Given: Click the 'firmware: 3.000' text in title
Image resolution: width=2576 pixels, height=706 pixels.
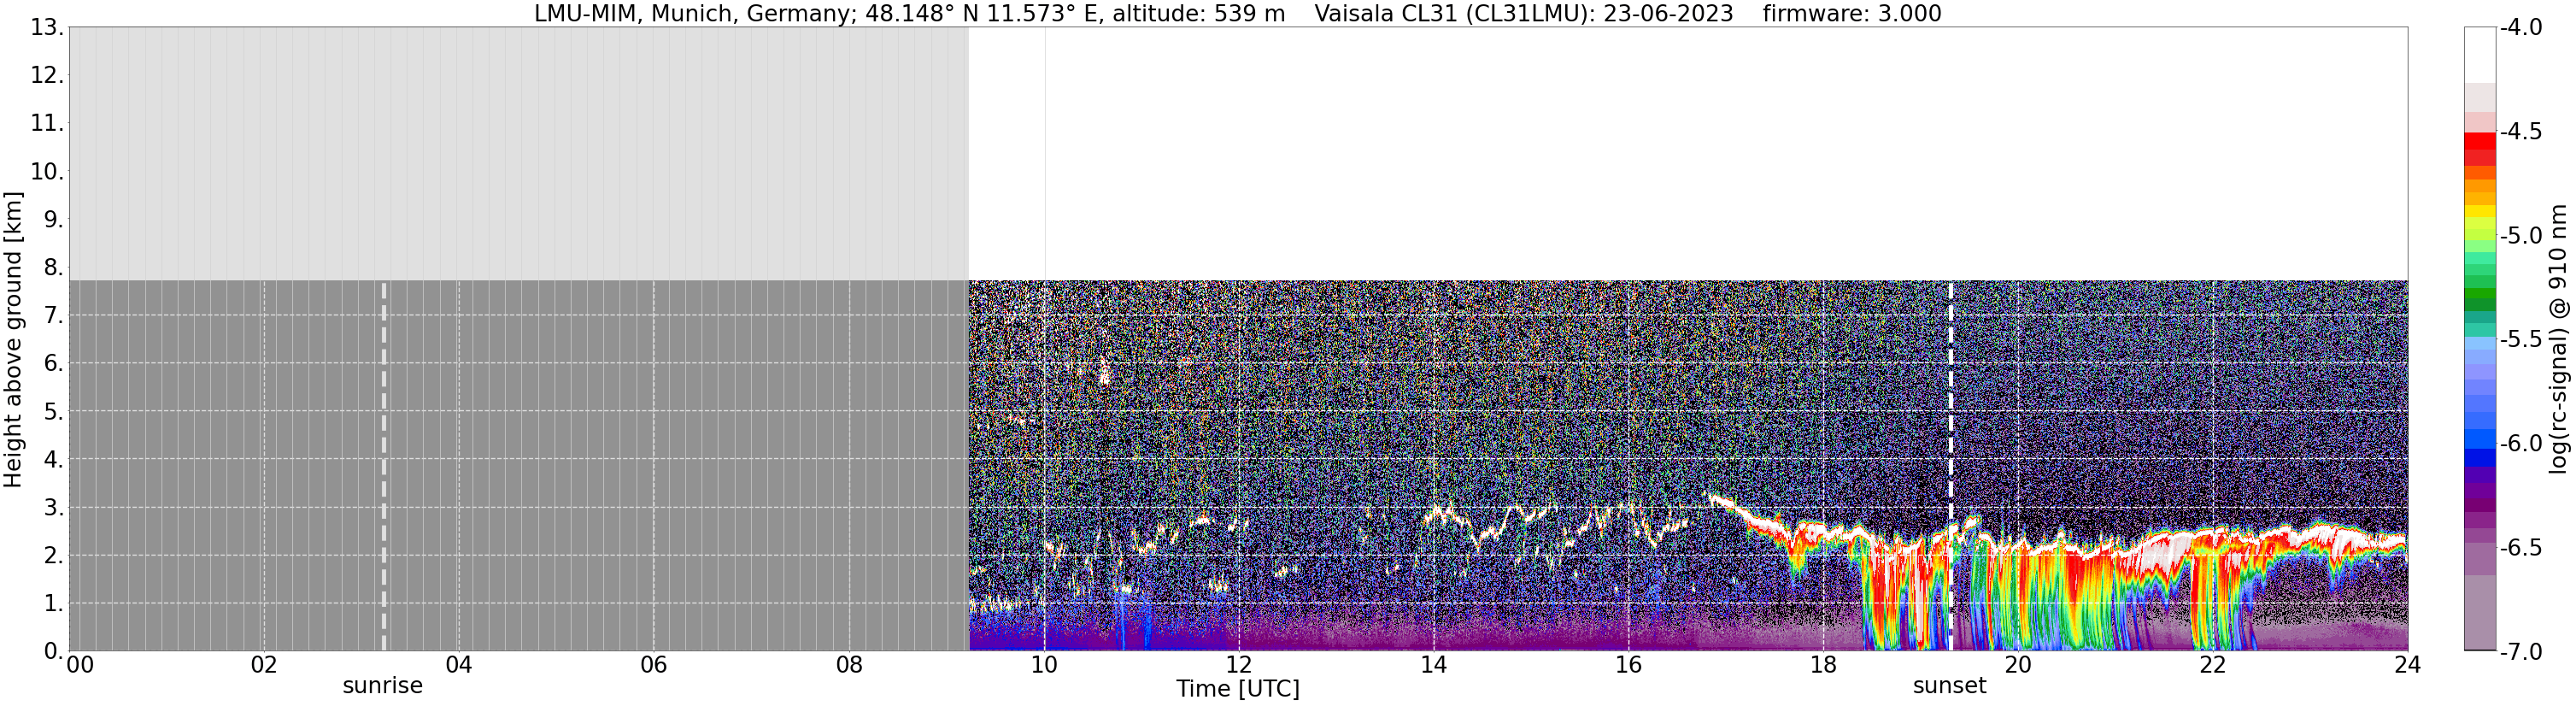Looking at the screenshot, I should tap(1852, 14).
